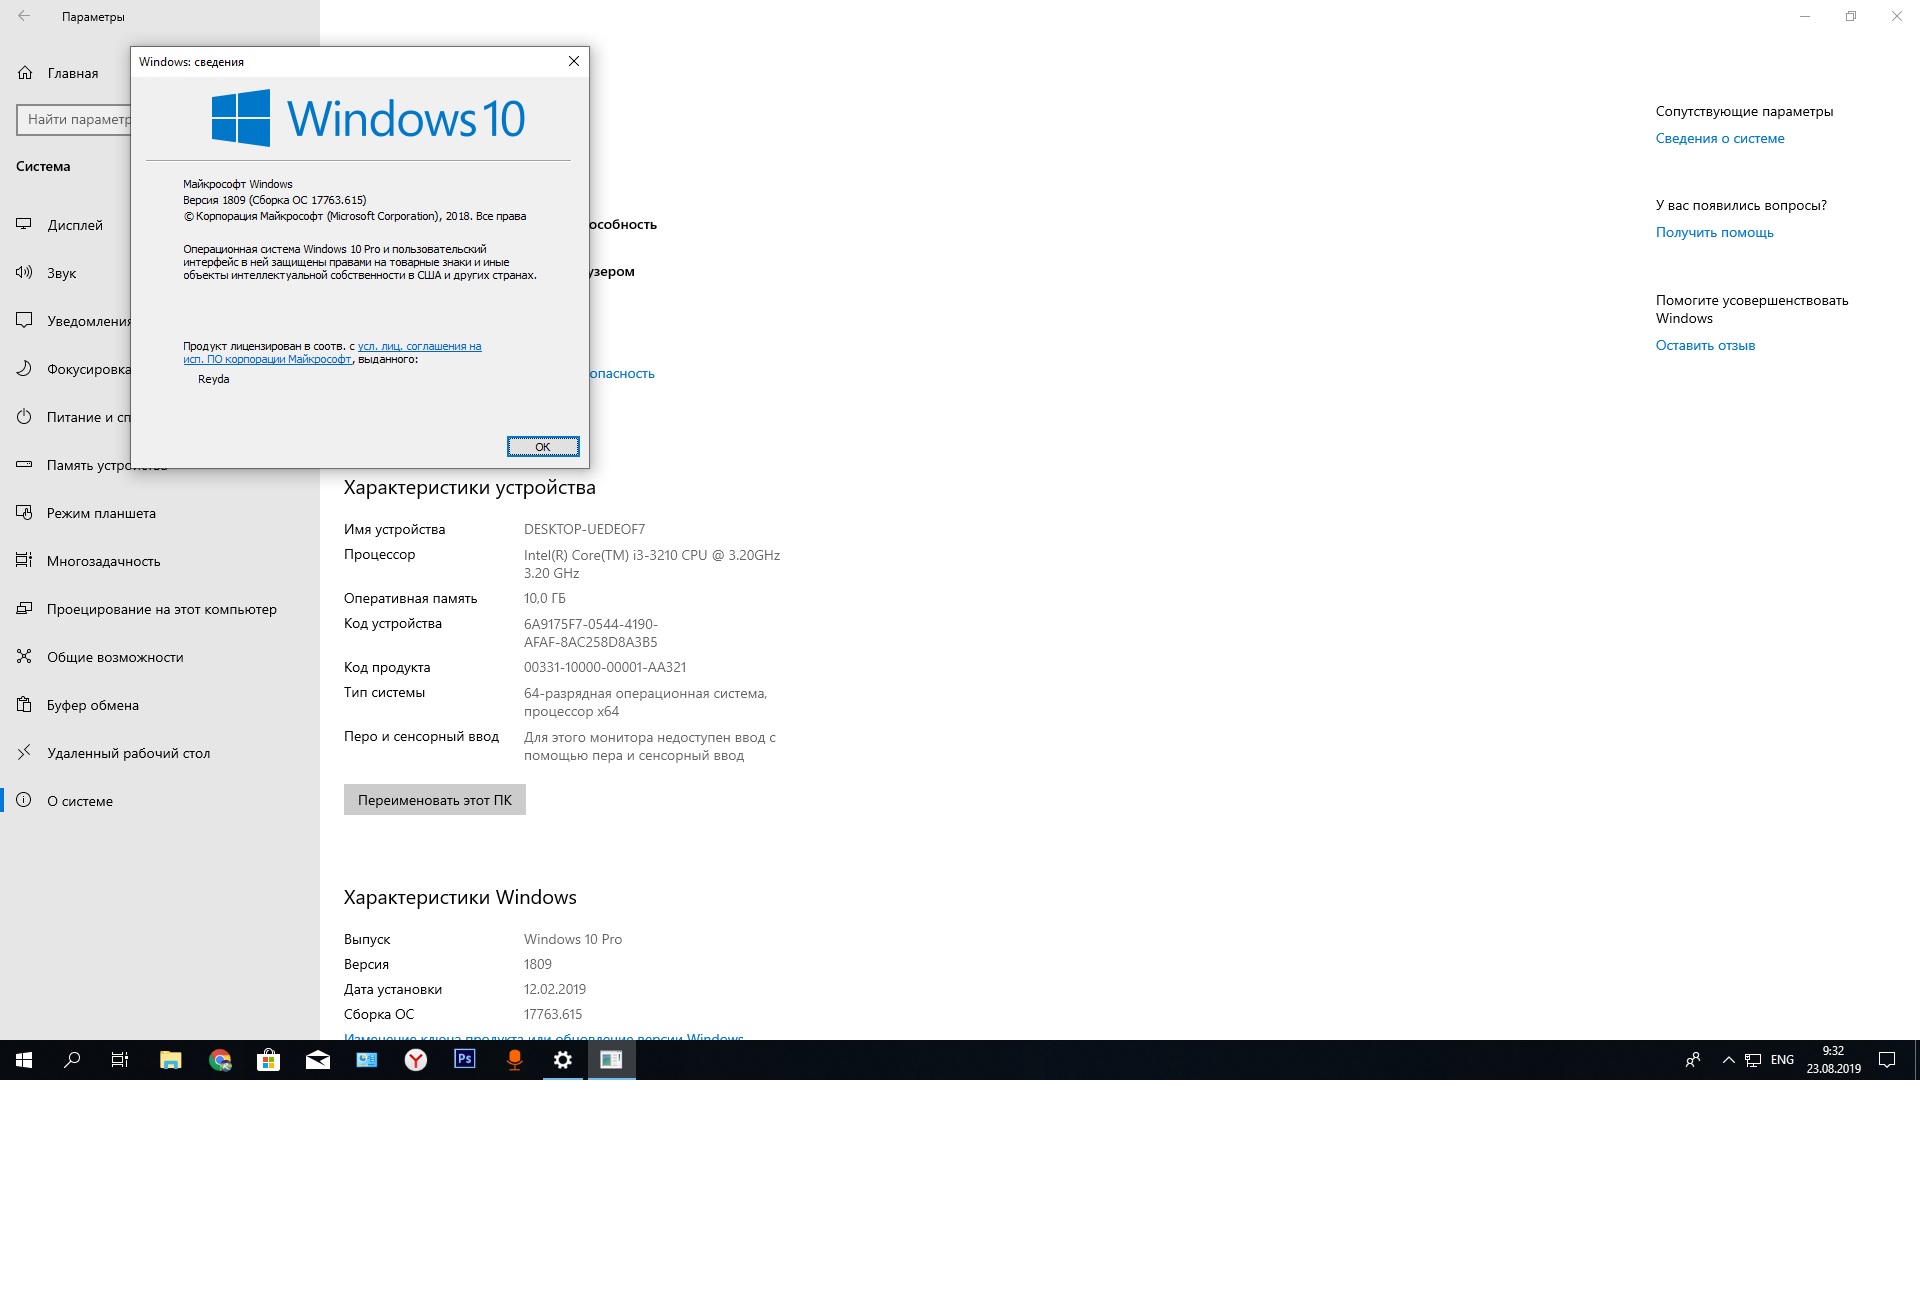Screen dimensions: 1920x1302
Task: Select the 'Windows 10 Pro' edition text
Action: [x=573, y=939]
